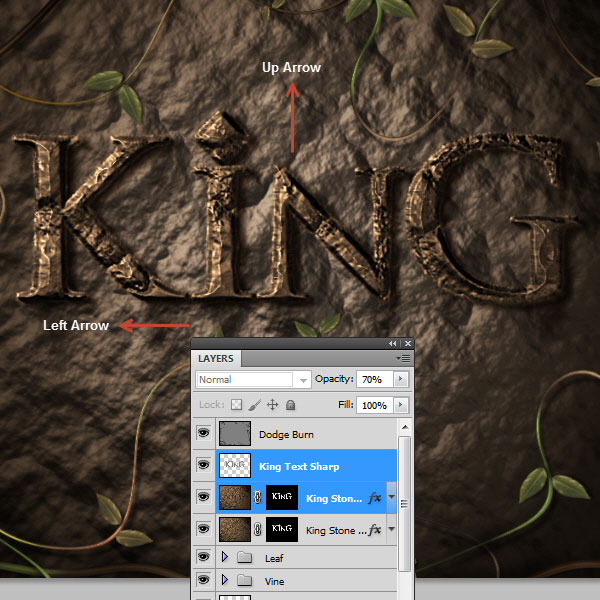
Task: Expand effects list of unselected King Stone layer
Action: 391,529
